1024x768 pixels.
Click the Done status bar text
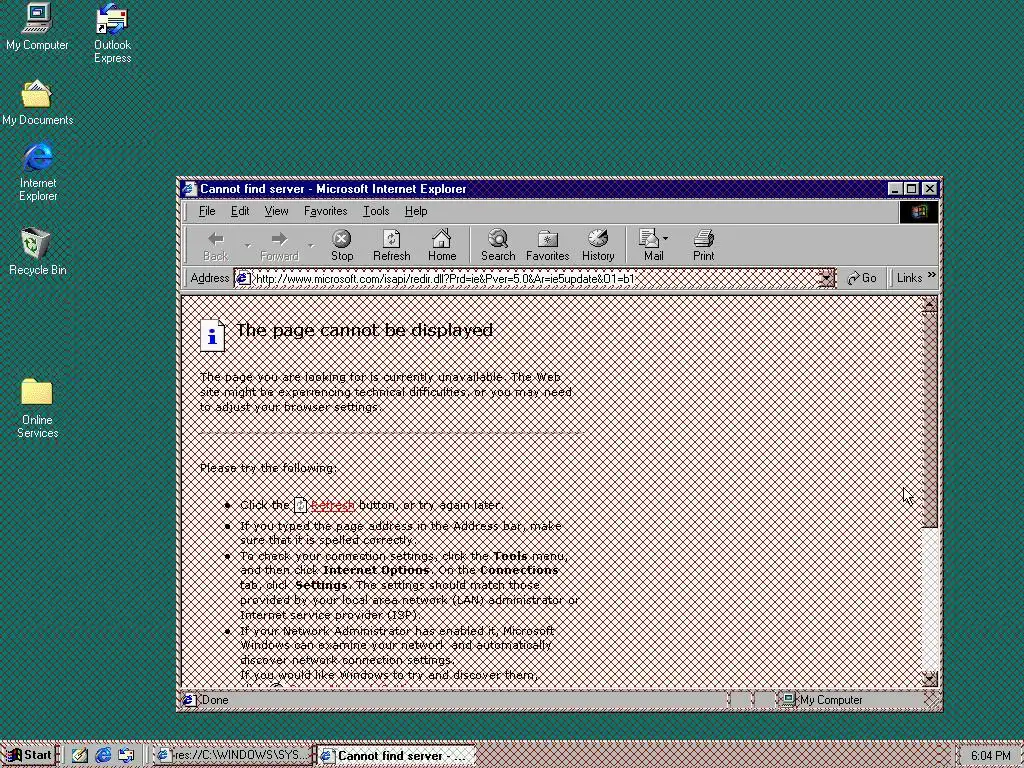click(215, 700)
